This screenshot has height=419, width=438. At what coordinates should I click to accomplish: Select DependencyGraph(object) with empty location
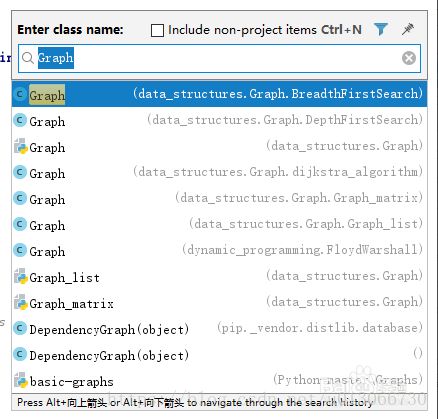pos(219,354)
